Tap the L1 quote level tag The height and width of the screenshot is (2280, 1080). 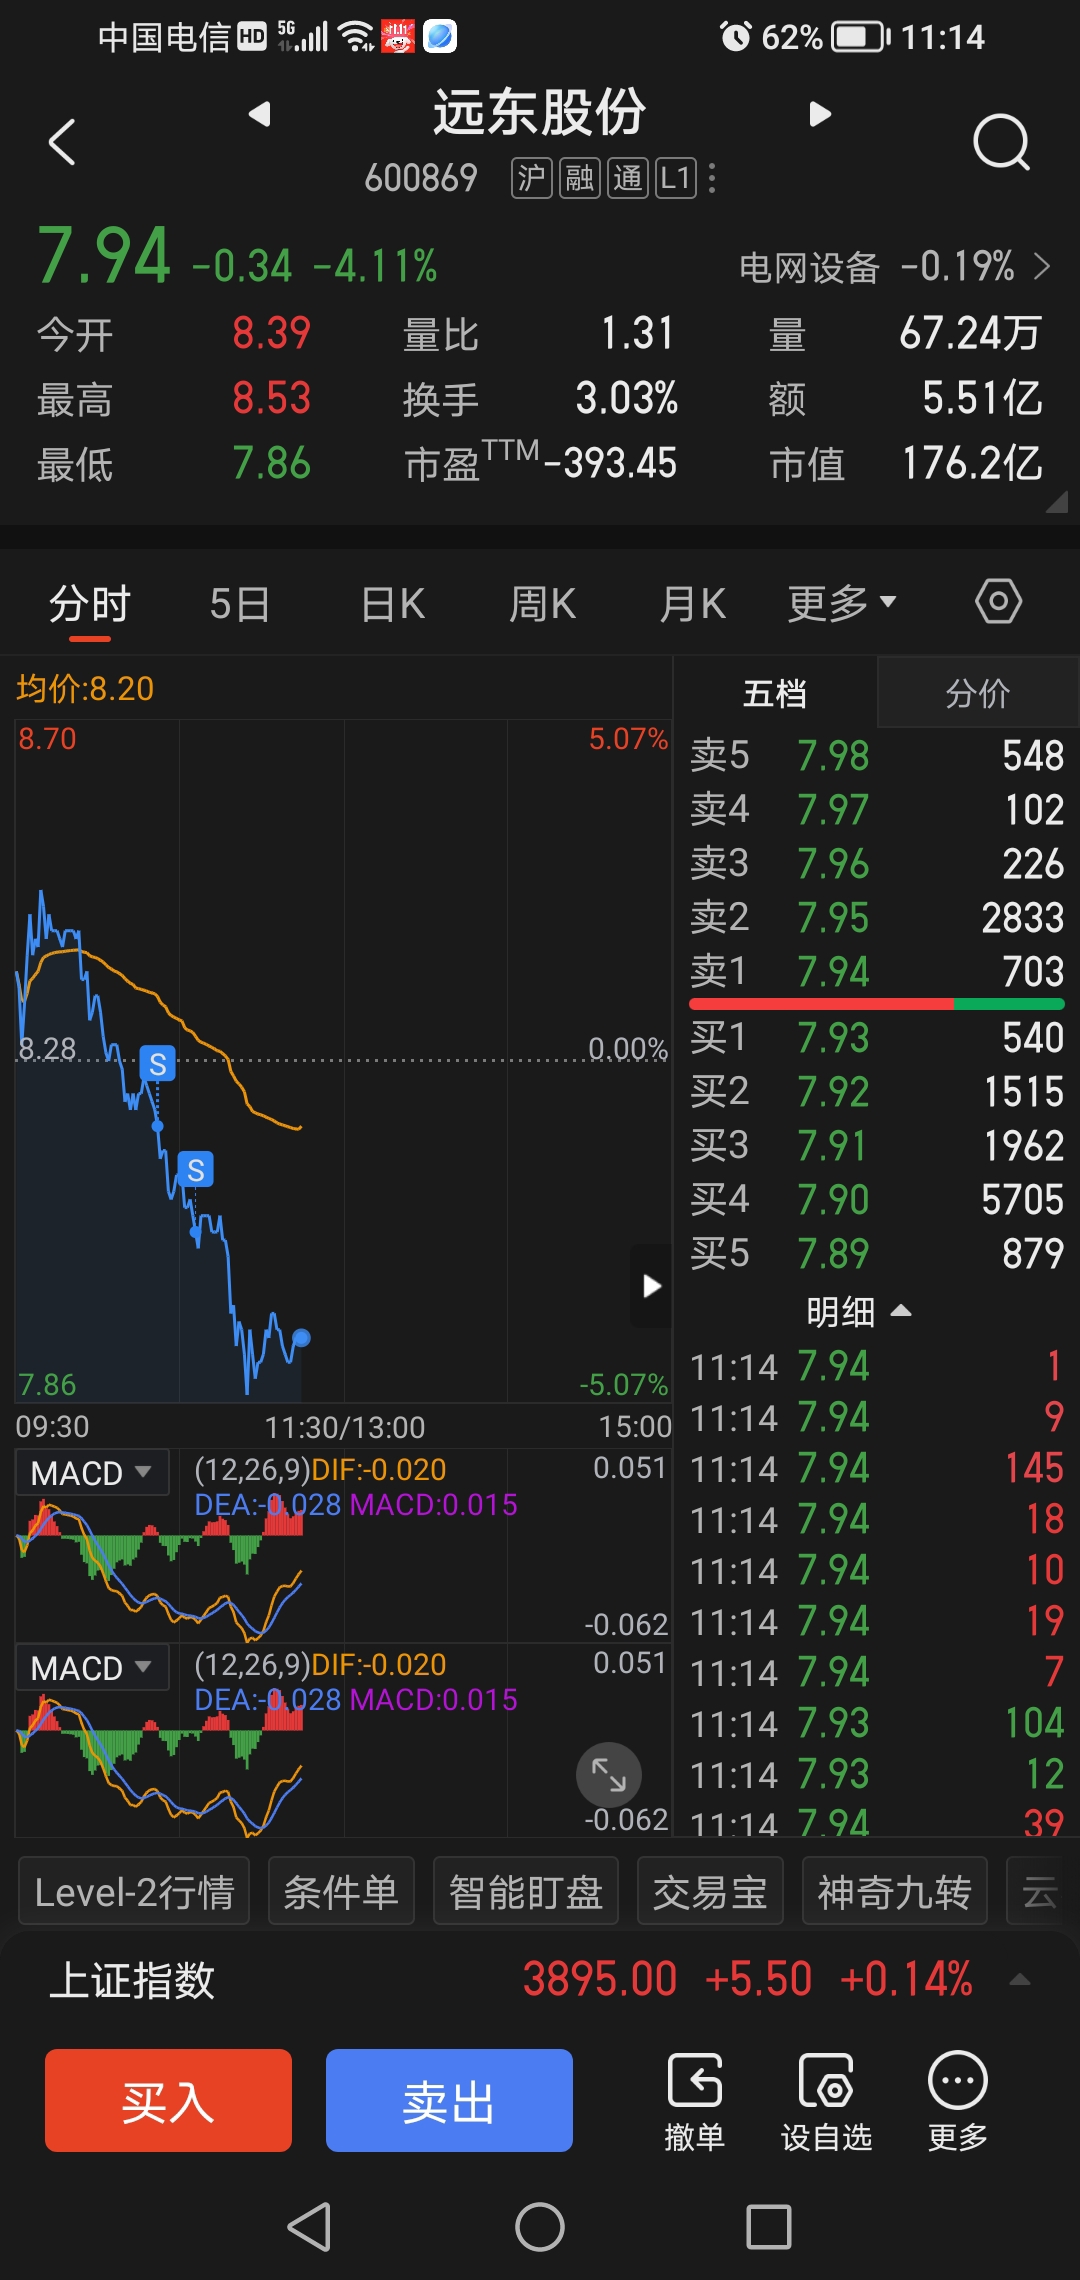click(676, 179)
